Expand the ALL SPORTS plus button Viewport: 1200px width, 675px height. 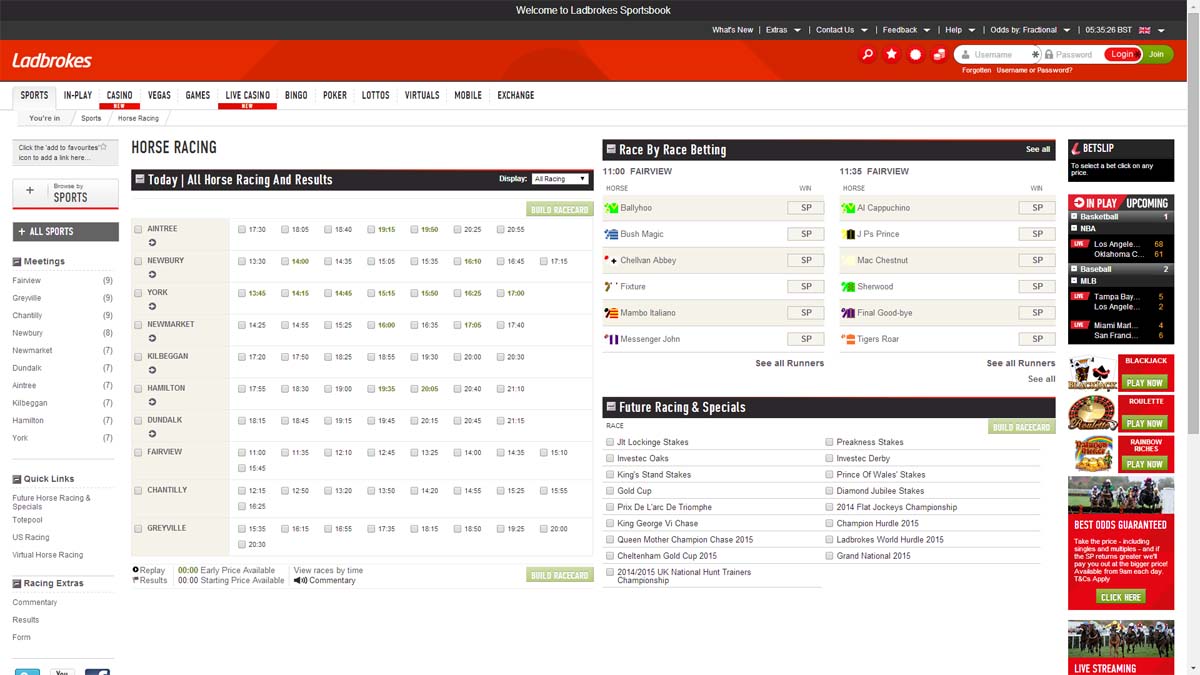pos(65,231)
